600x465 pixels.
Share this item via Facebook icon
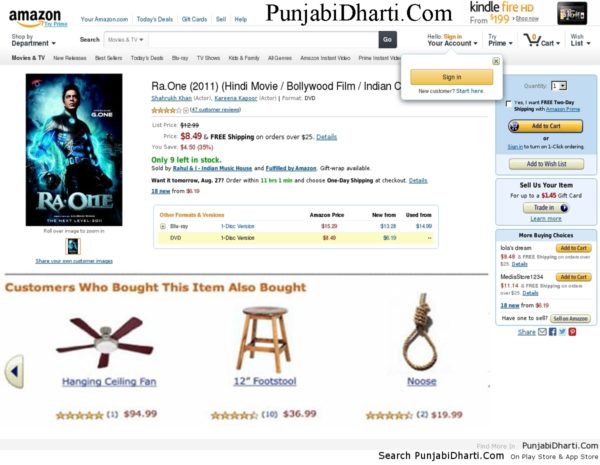point(552,332)
